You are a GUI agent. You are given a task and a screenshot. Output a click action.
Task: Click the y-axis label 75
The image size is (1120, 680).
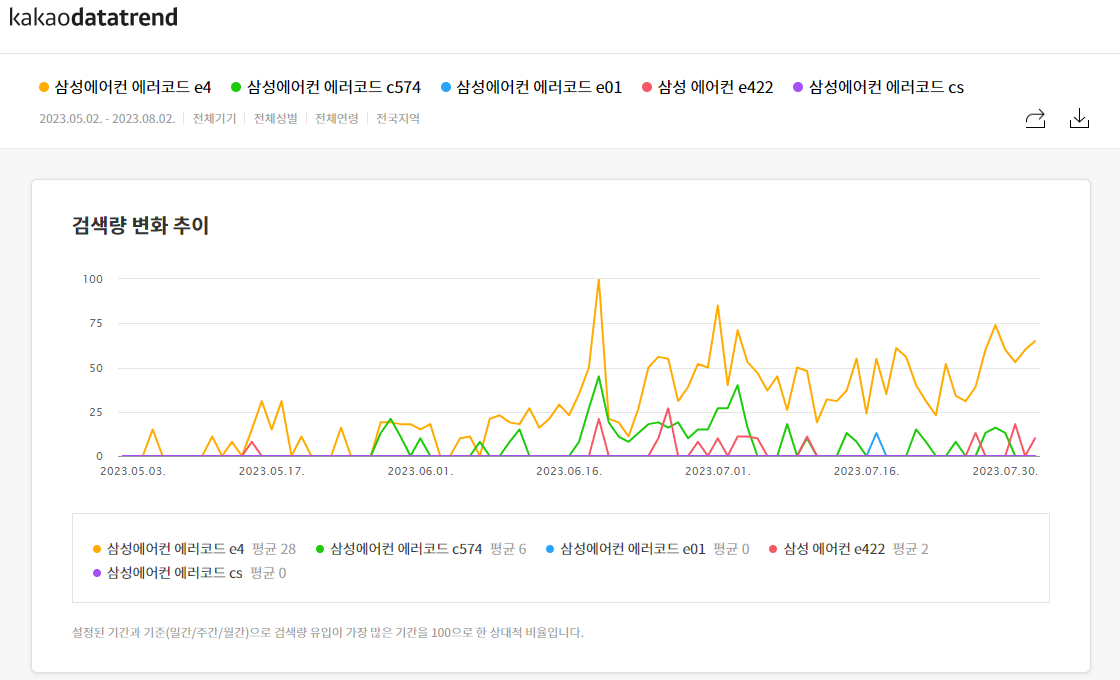click(96, 324)
